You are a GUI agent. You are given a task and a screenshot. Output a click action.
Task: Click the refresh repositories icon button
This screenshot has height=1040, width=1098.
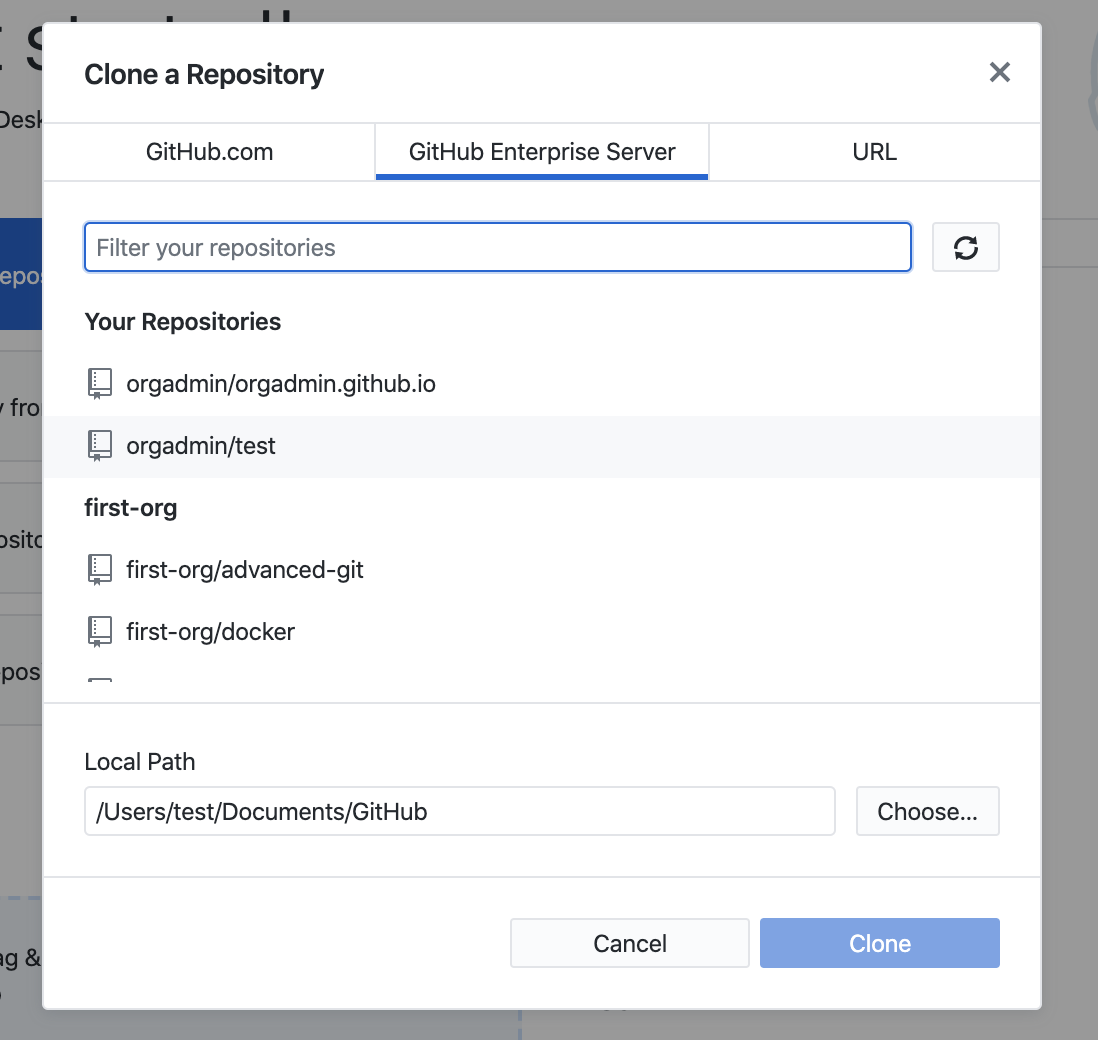[x=965, y=248]
